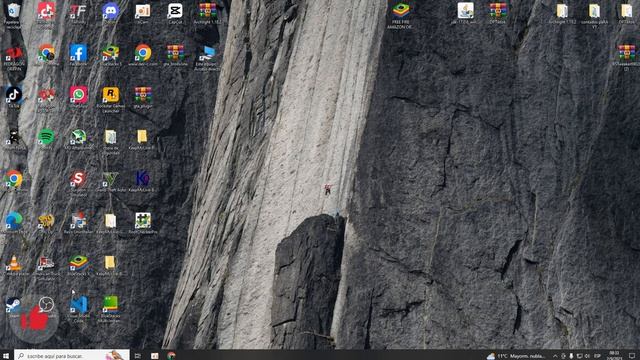
Task: Open the notification center
Action: tap(632, 356)
